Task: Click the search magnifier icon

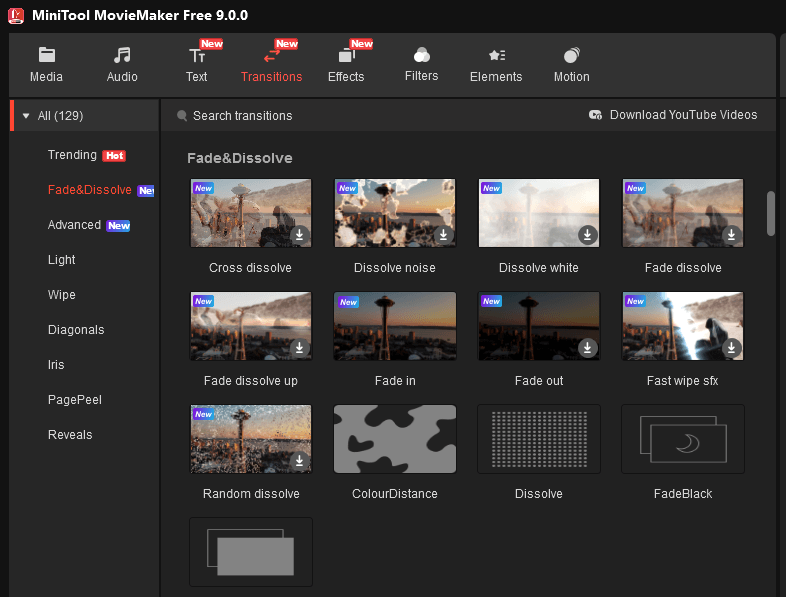Action: click(182, 116)
